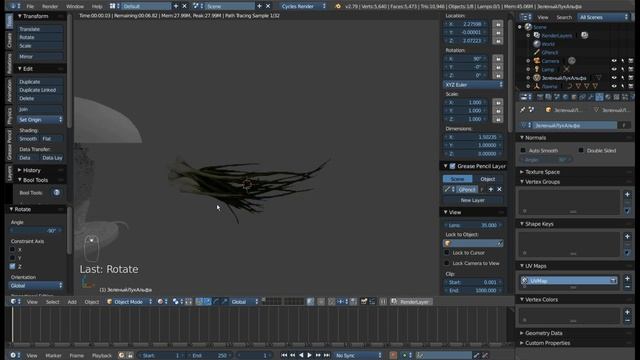Open the Help menu

pos(97,6)
